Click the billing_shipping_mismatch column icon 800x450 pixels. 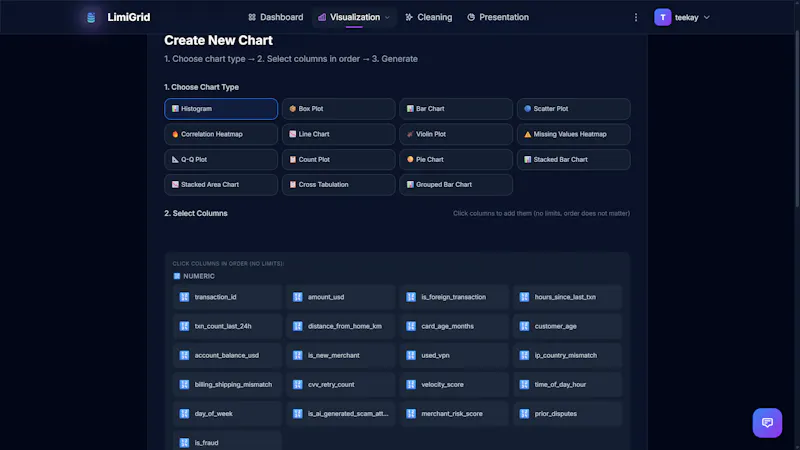point(184,385)
